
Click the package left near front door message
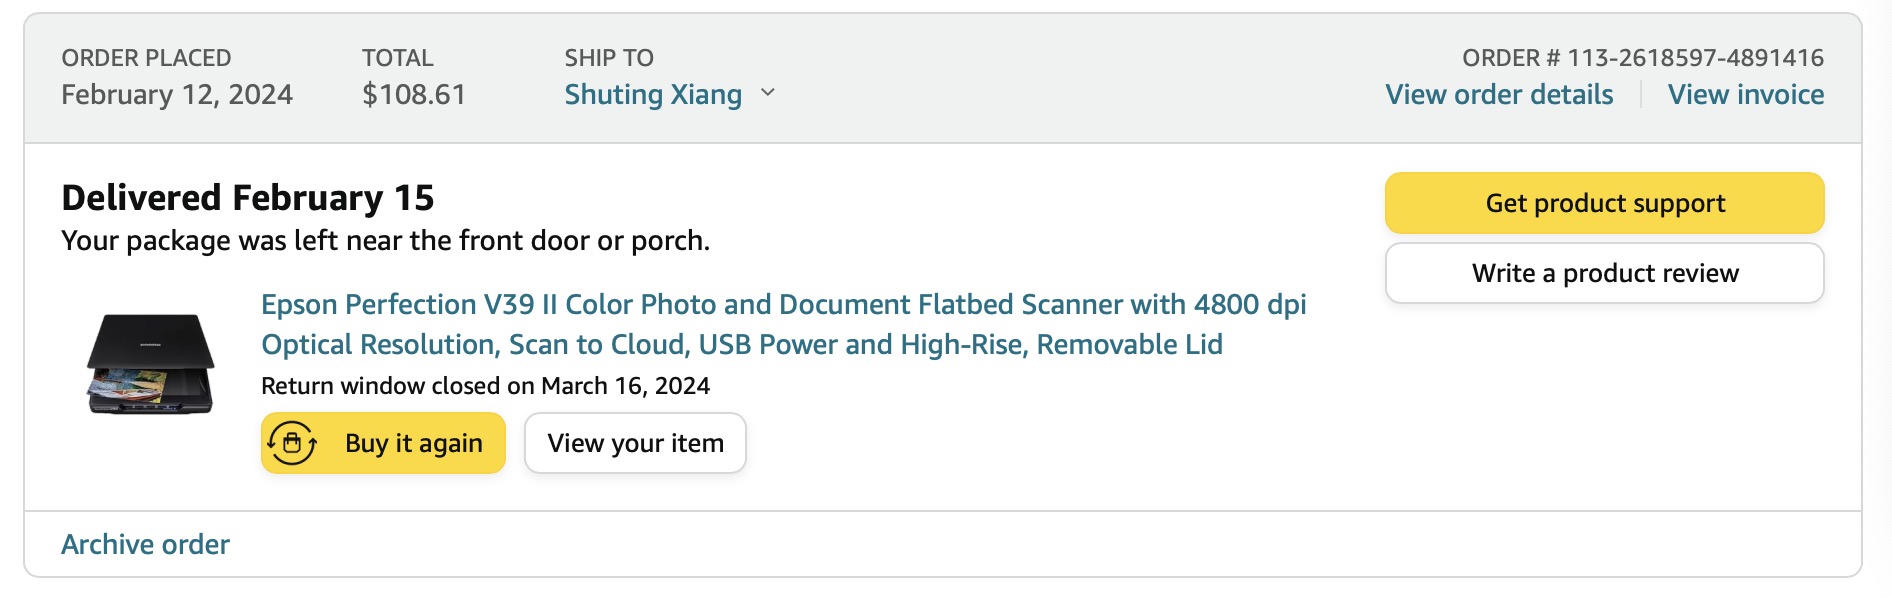click(385, 241)
